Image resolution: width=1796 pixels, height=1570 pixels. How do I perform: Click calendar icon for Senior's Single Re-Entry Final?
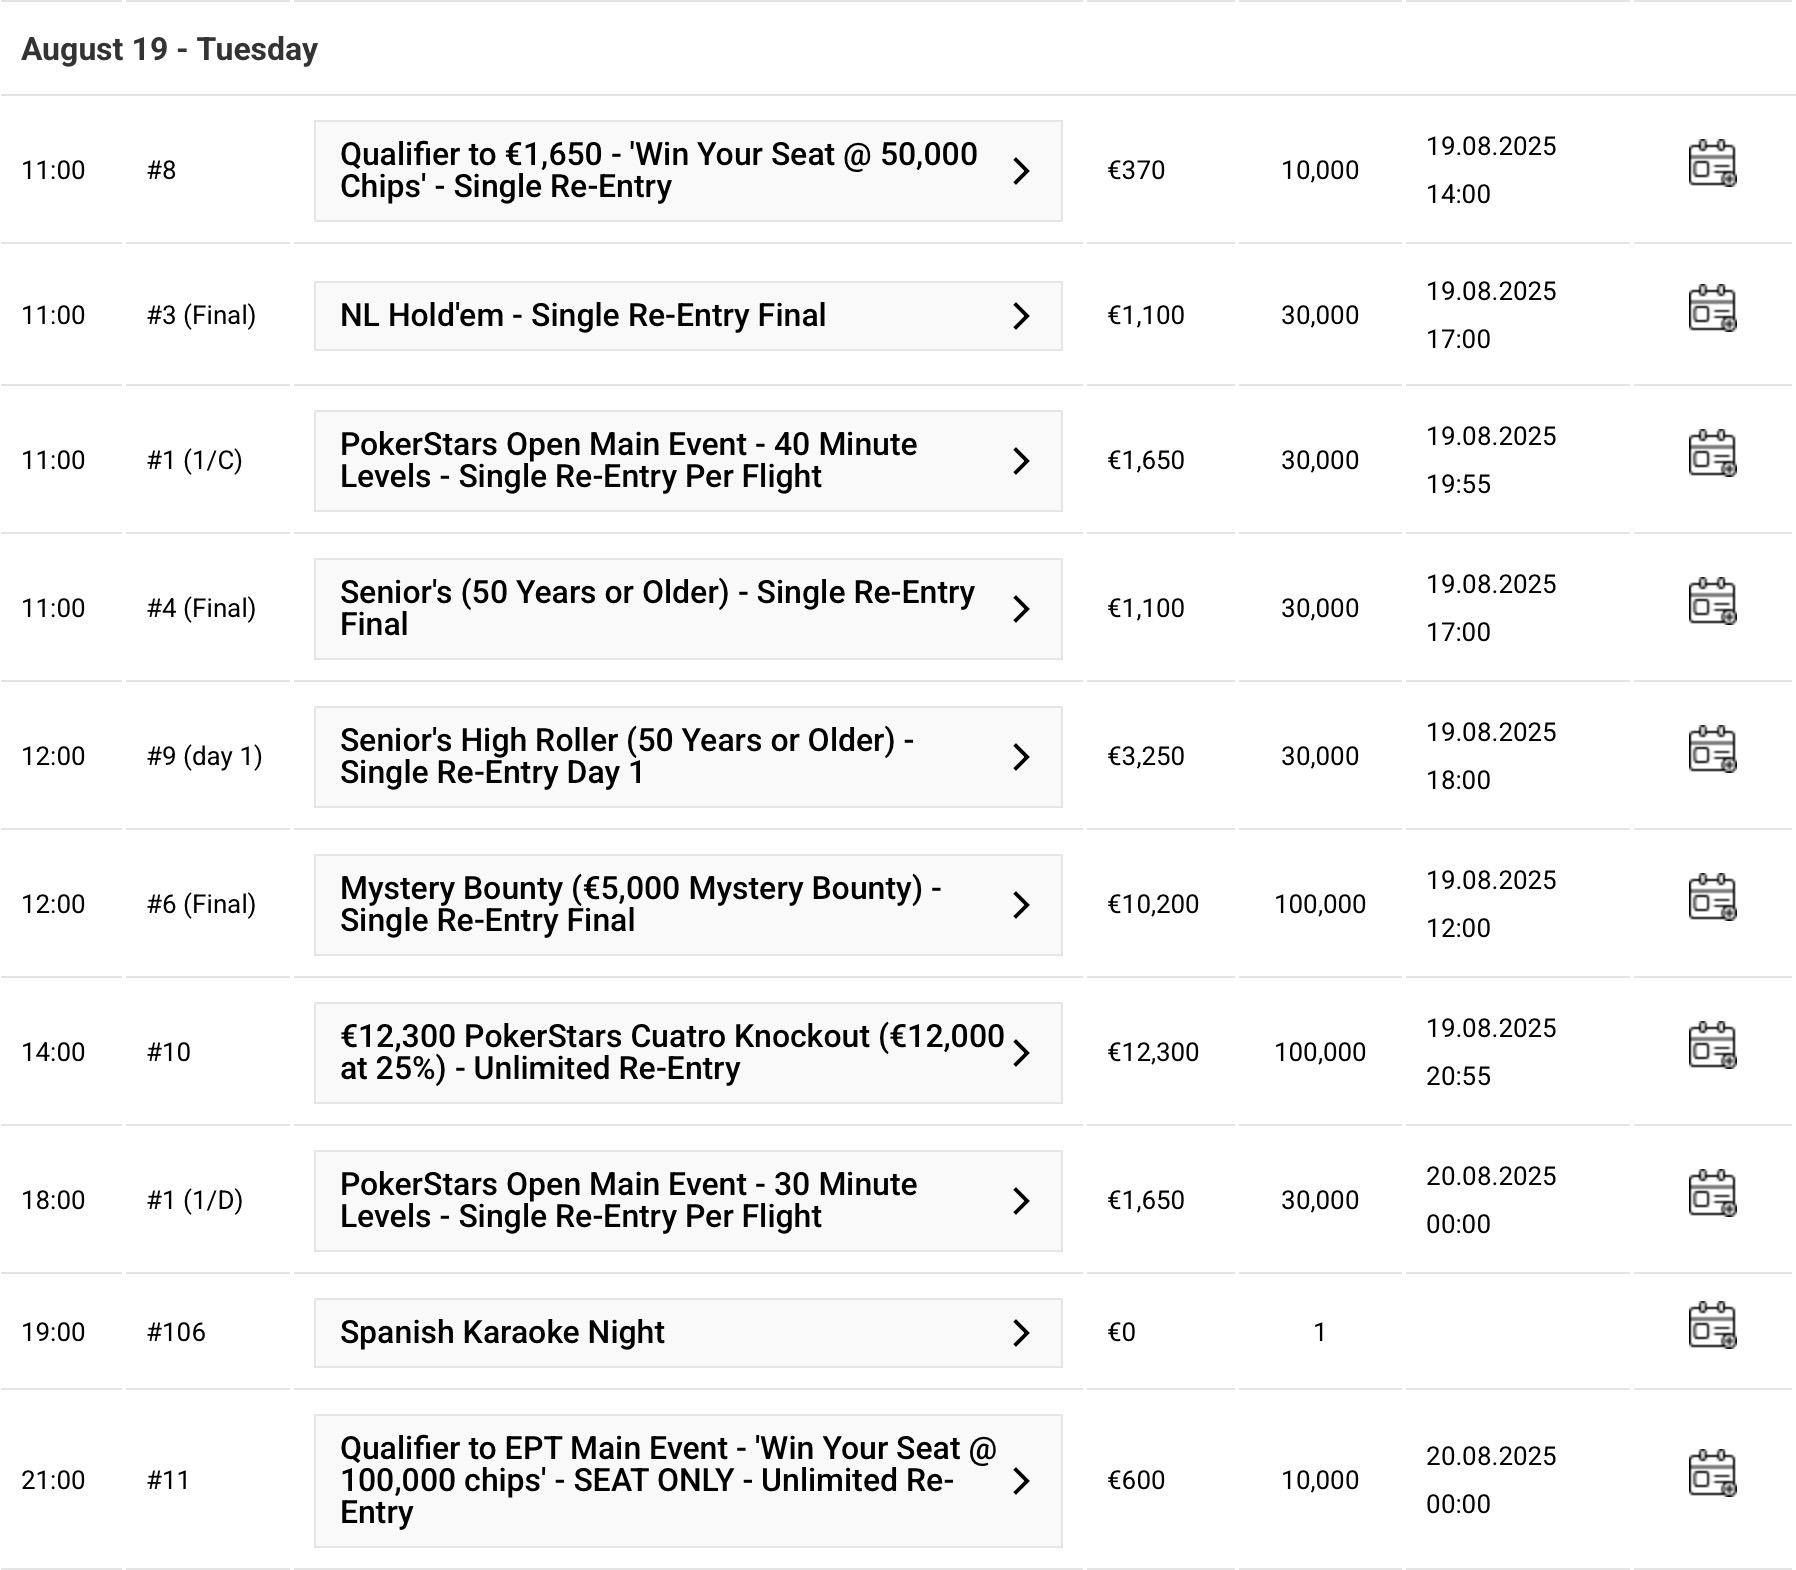coord(1712,602)
